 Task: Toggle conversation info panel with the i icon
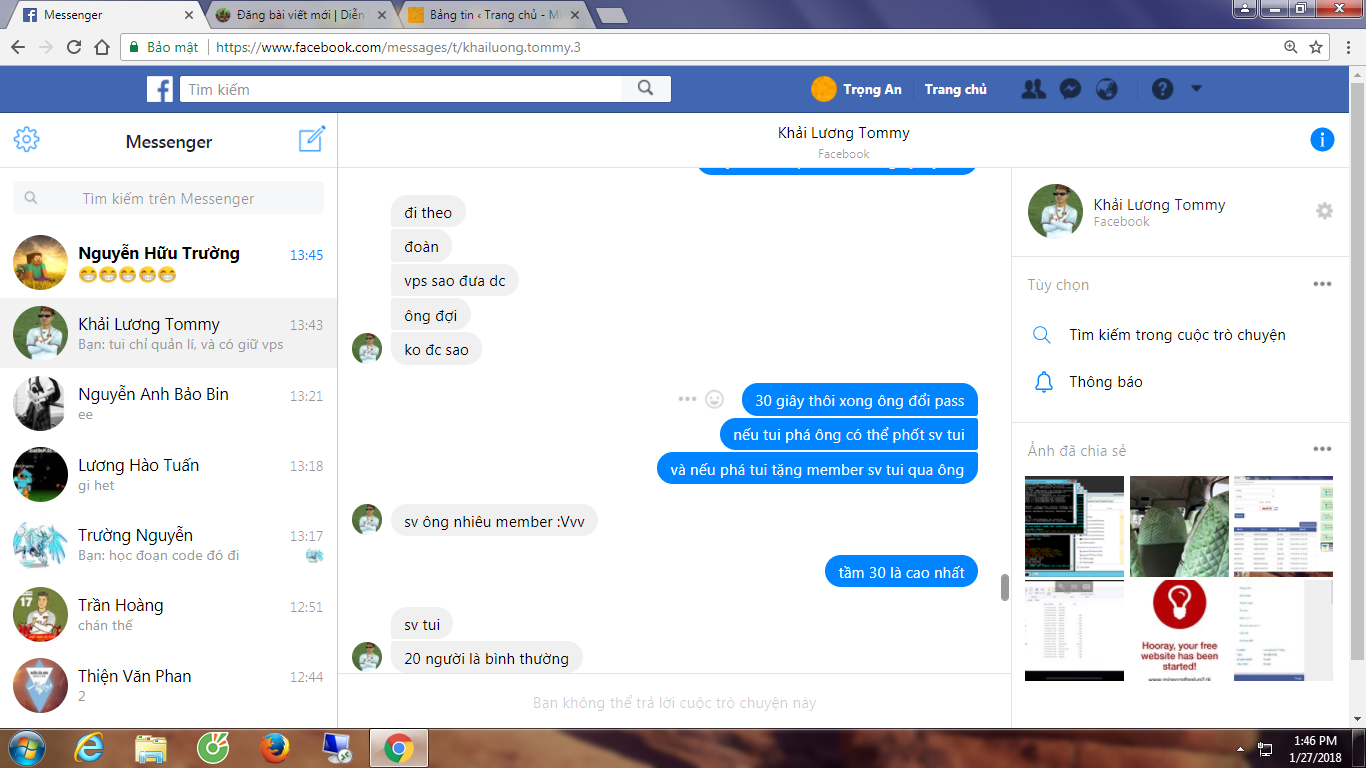1322,140
